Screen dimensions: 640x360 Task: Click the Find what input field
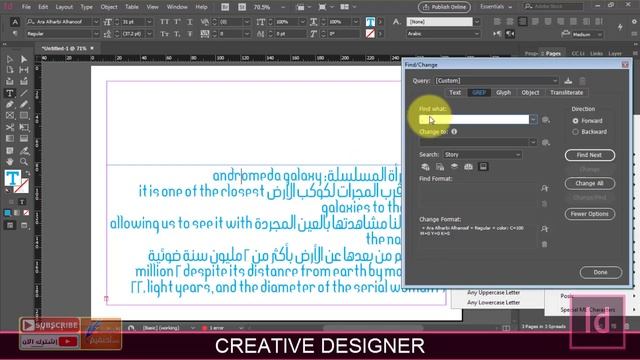tap(474, 120)
